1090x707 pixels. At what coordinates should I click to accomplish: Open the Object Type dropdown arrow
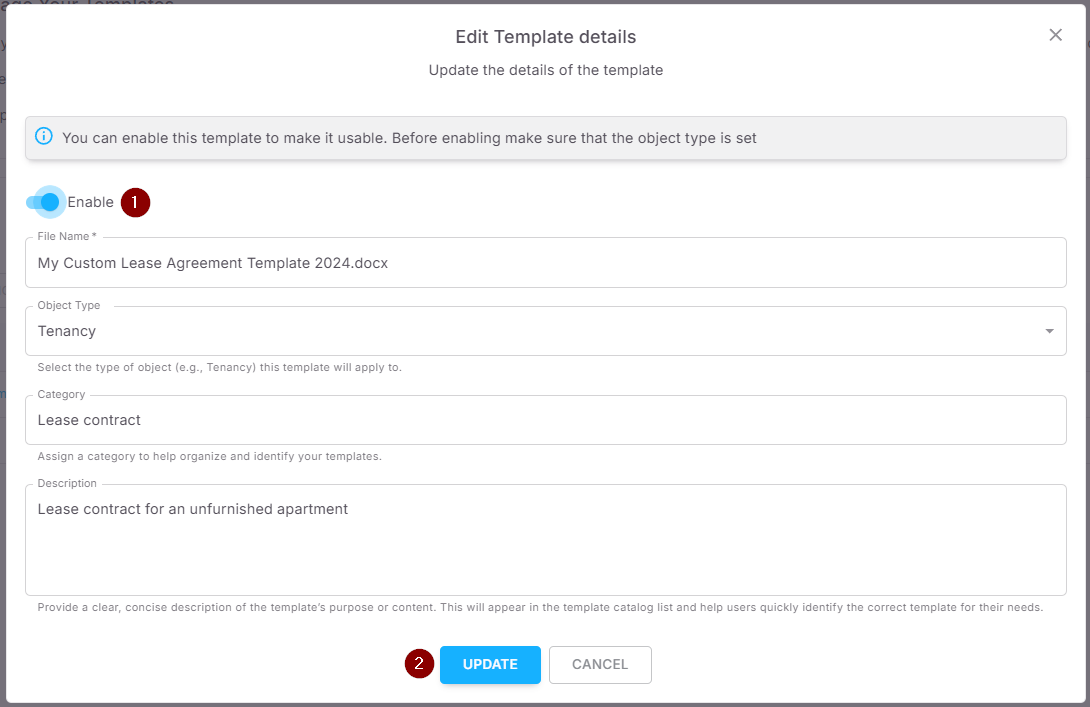tap(1049, 331)
